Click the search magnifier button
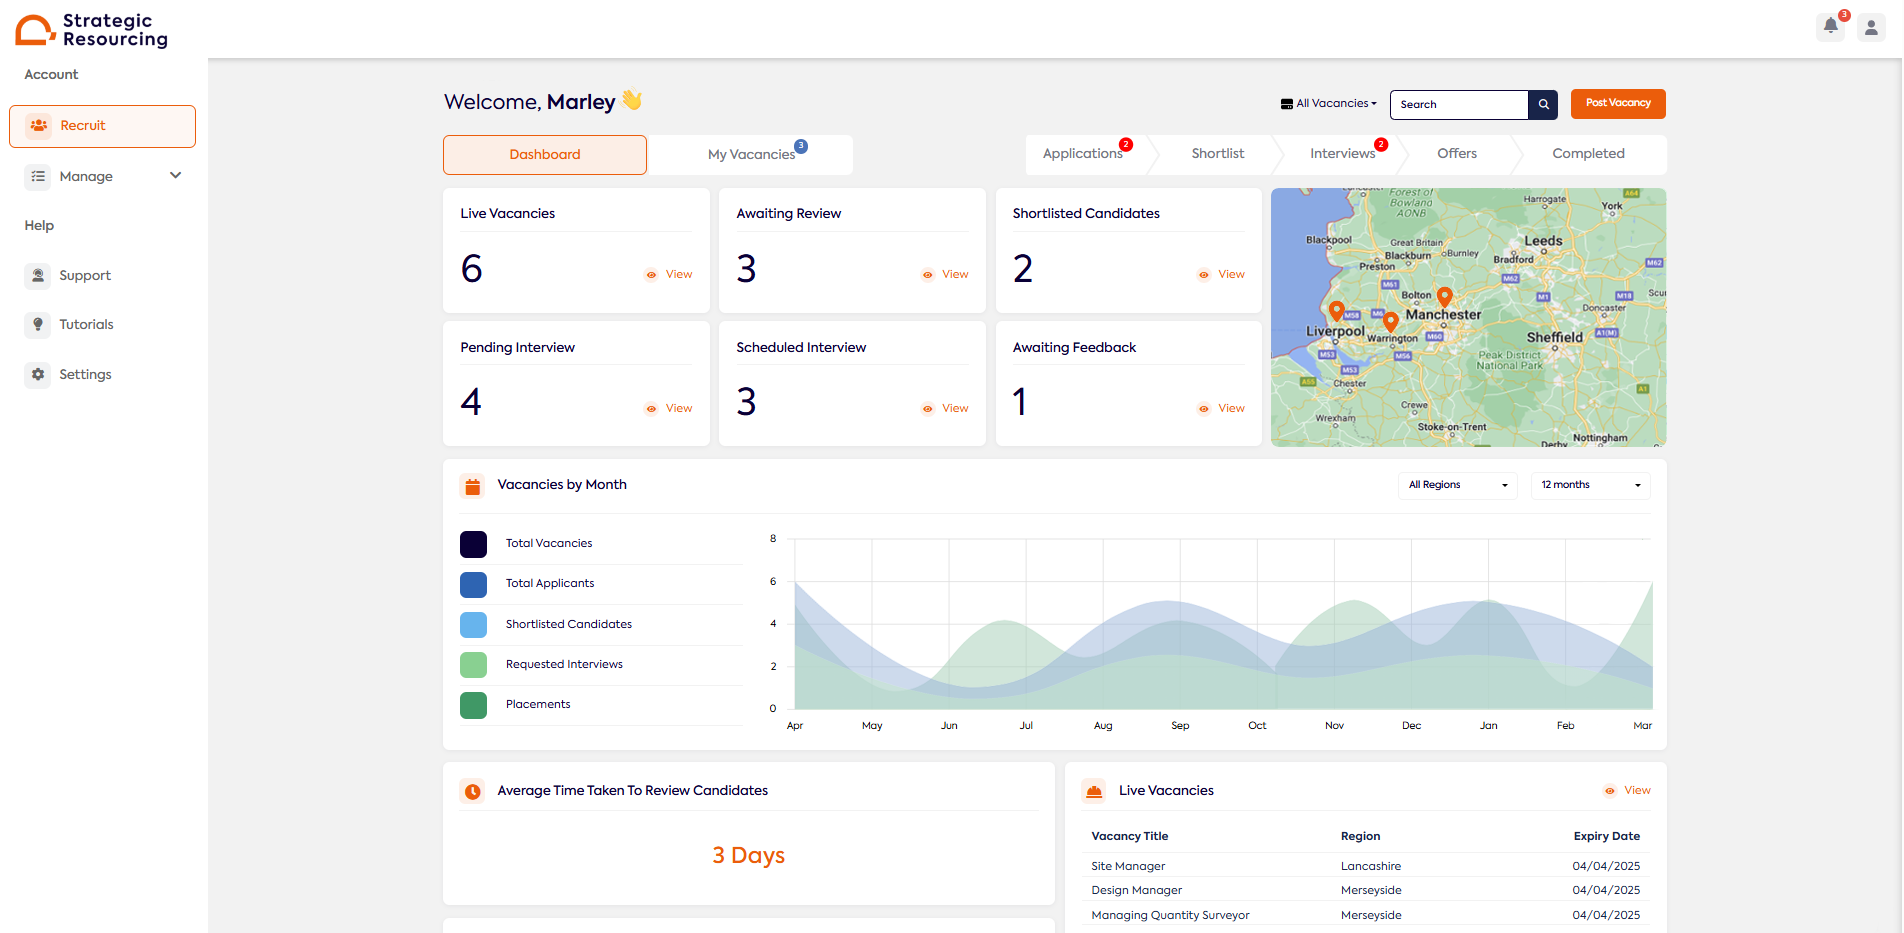 (x=1543, y=104)
